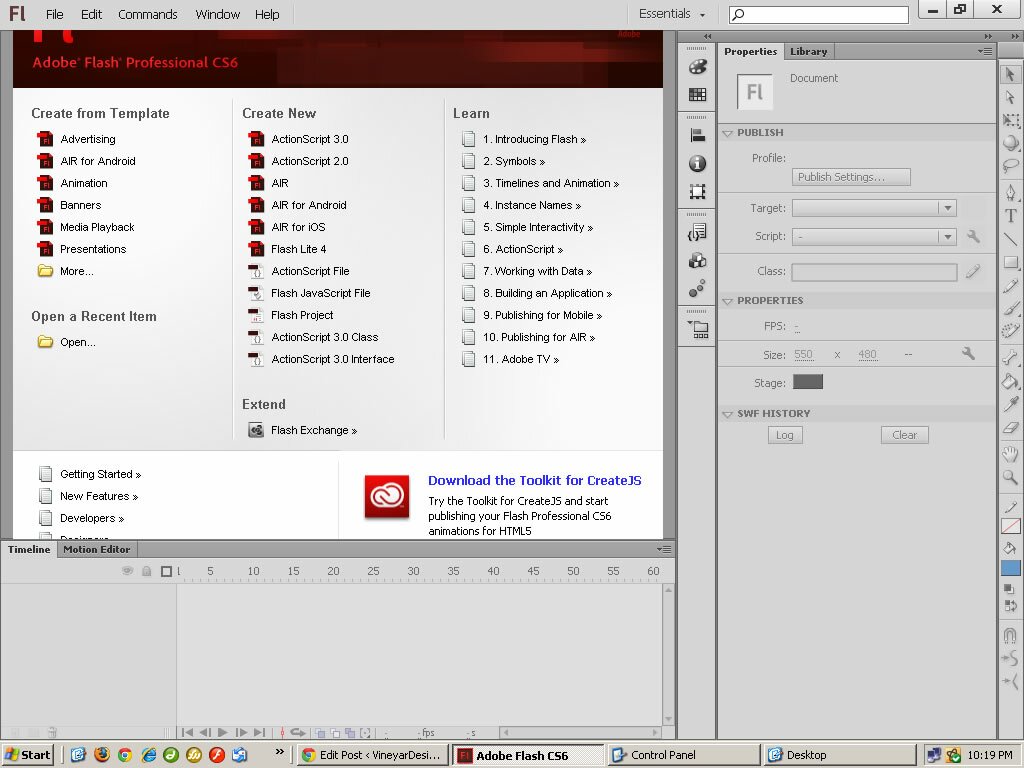Image resolution: width=1024 pixels, height=768 pixels.
Task: Collapse the PROPERTIES section
Action: (728, 300)
